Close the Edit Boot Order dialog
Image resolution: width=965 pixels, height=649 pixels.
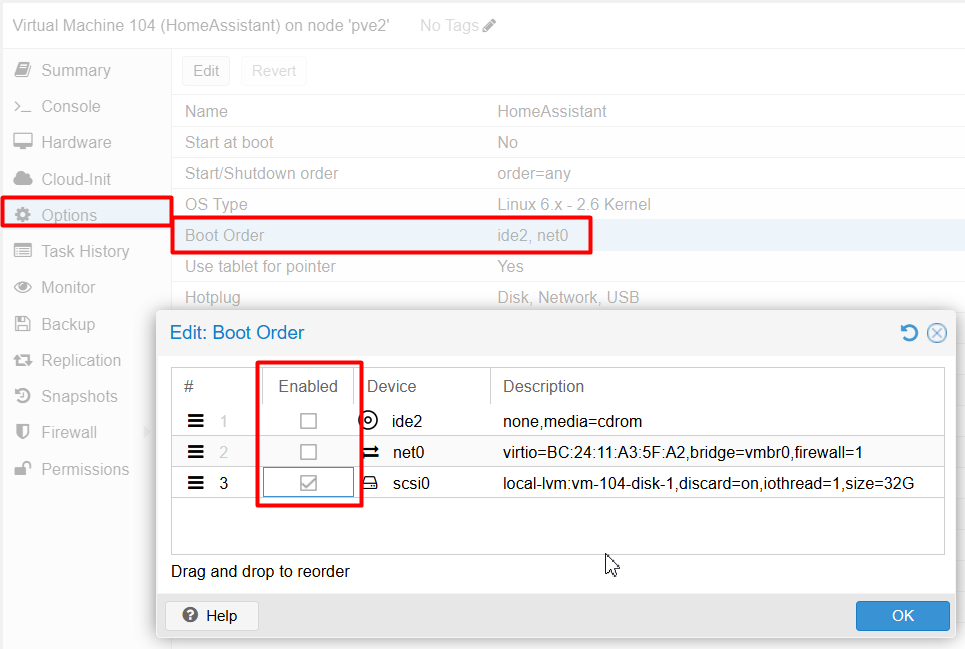click(x=937, y=333)
